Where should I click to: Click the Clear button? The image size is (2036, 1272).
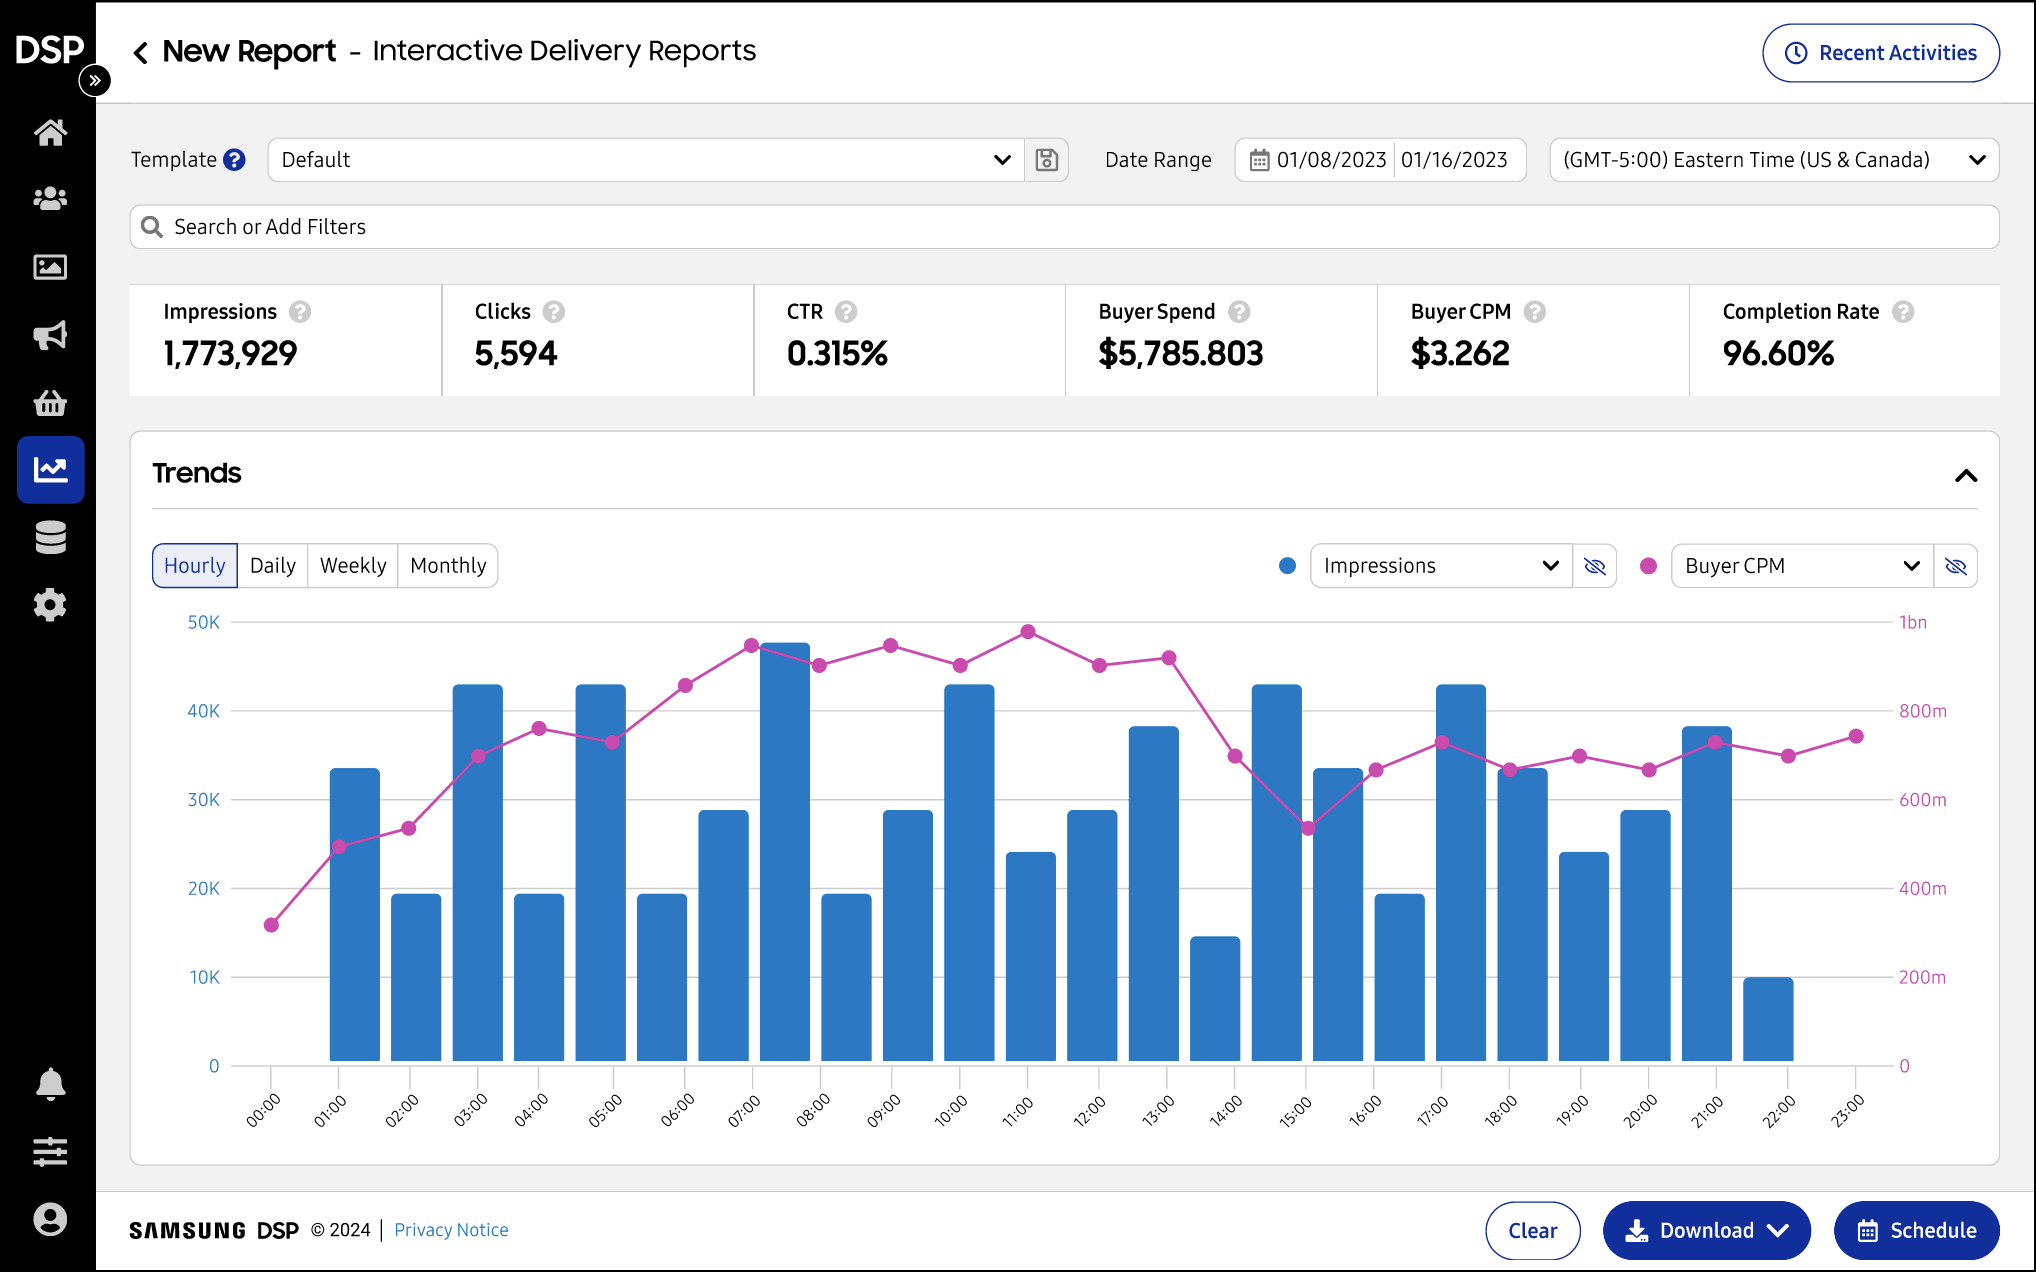(x=1532, y=1230)
